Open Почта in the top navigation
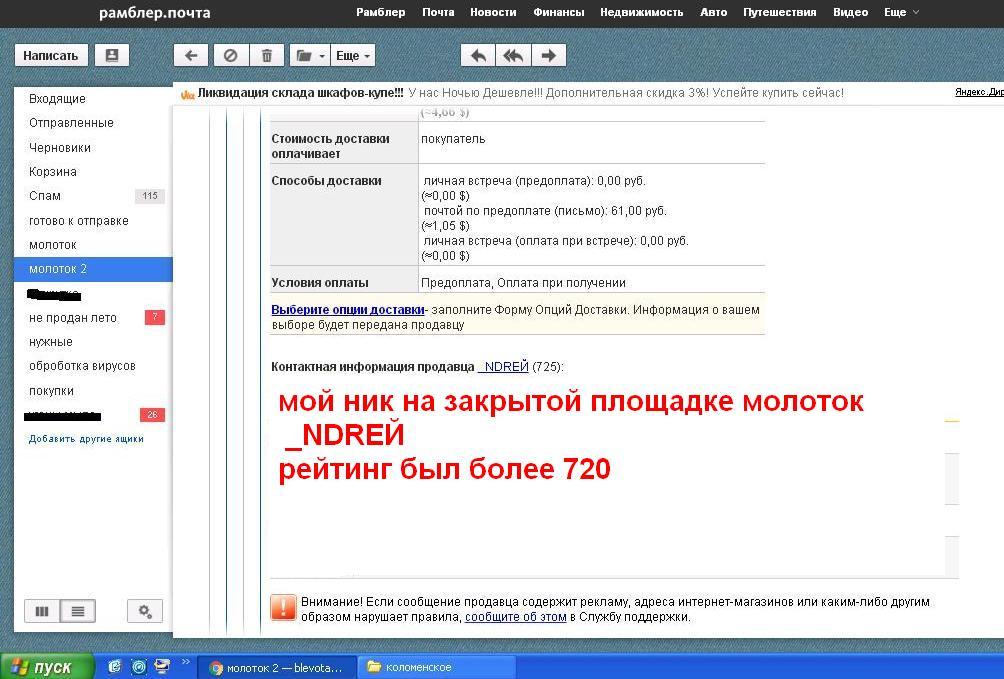1004x679 pixels. [438, 12]
